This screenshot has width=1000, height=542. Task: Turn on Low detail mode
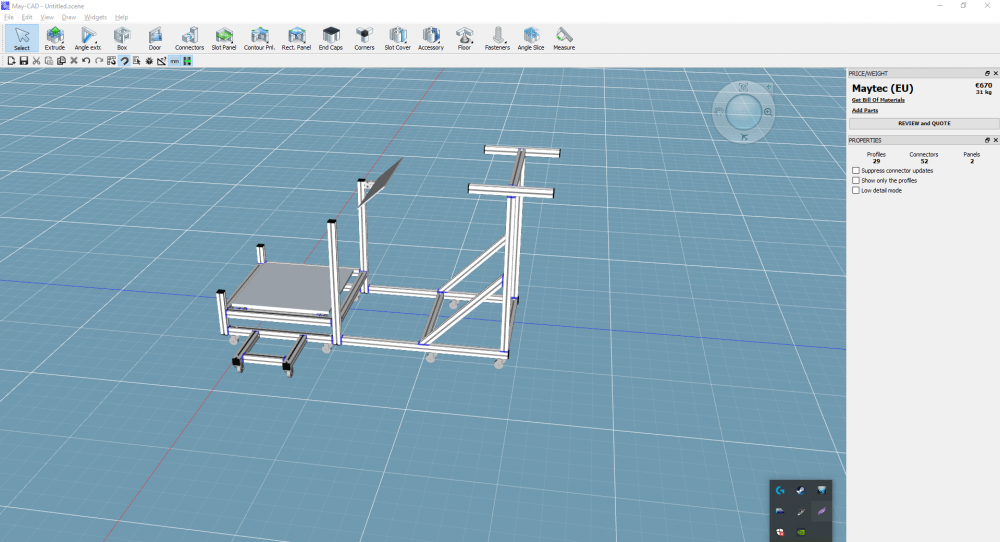856,190
